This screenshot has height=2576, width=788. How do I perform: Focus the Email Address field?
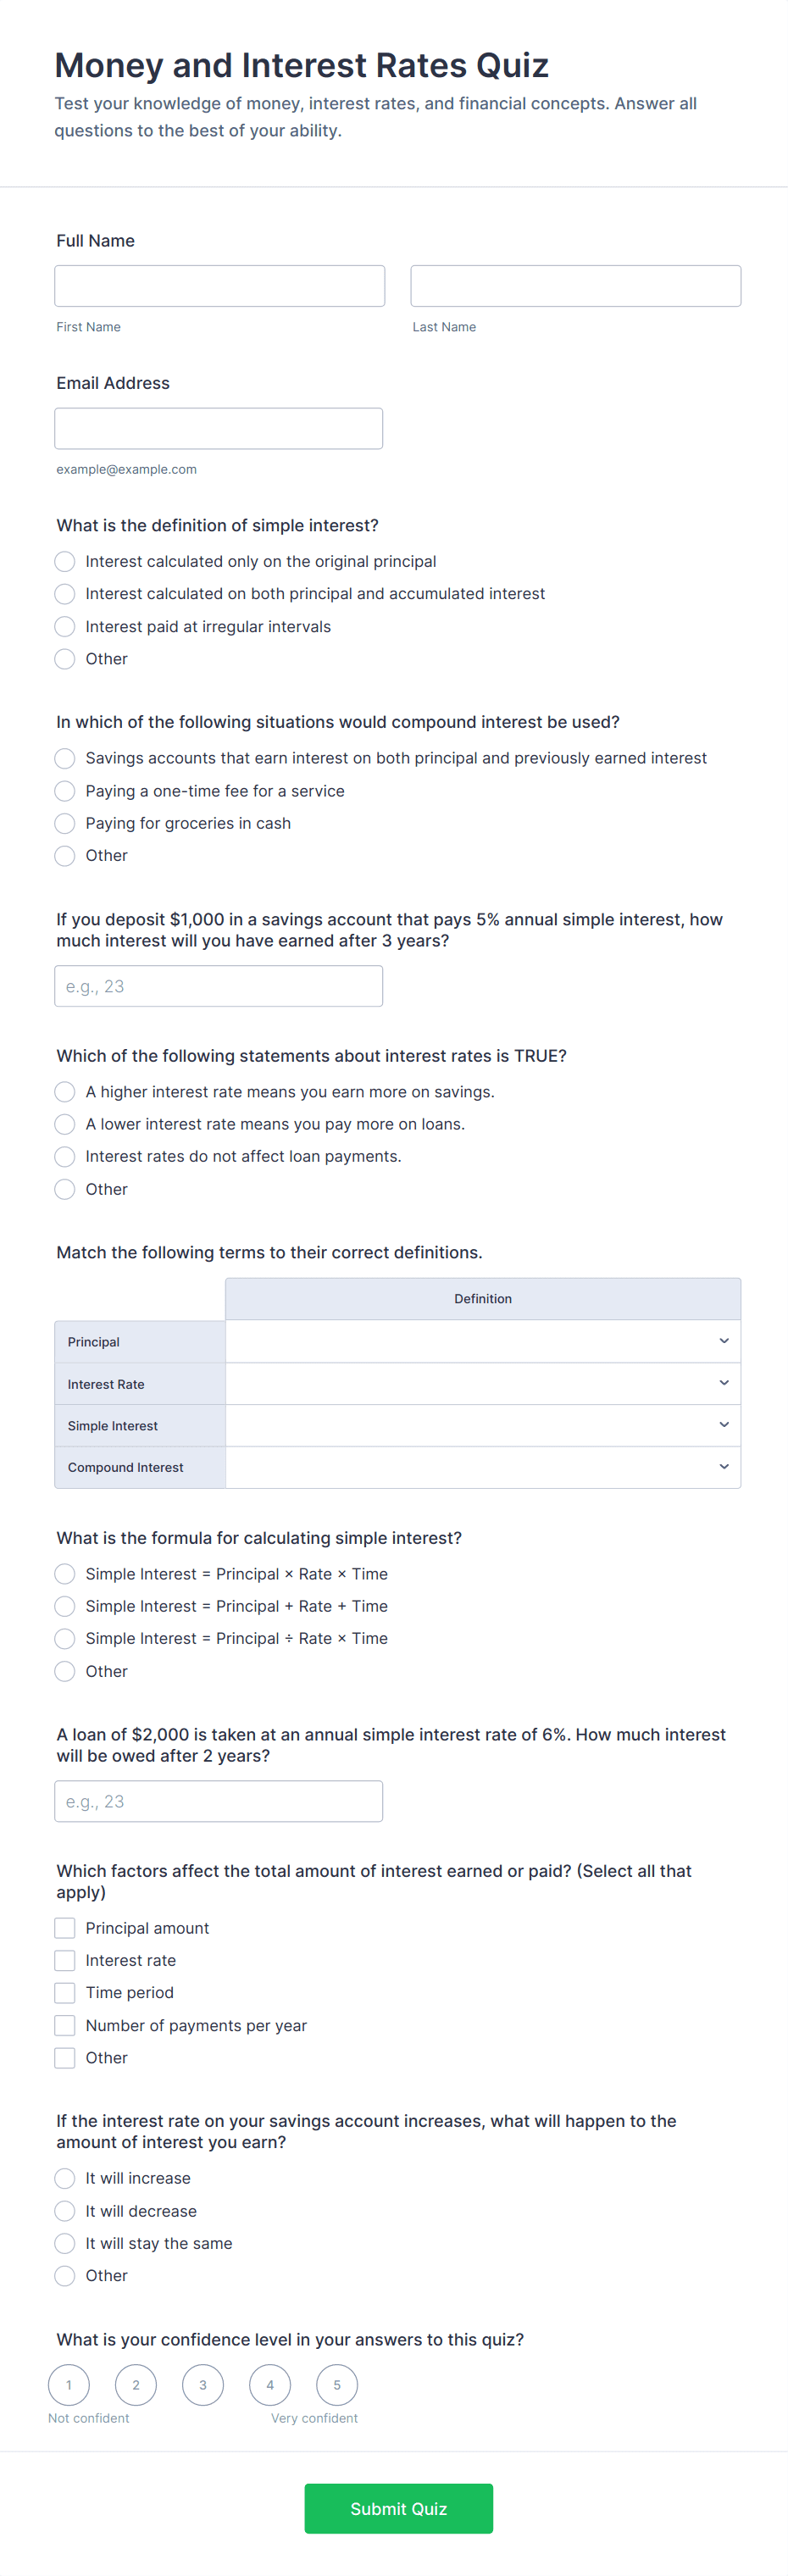tap(218, 428)
